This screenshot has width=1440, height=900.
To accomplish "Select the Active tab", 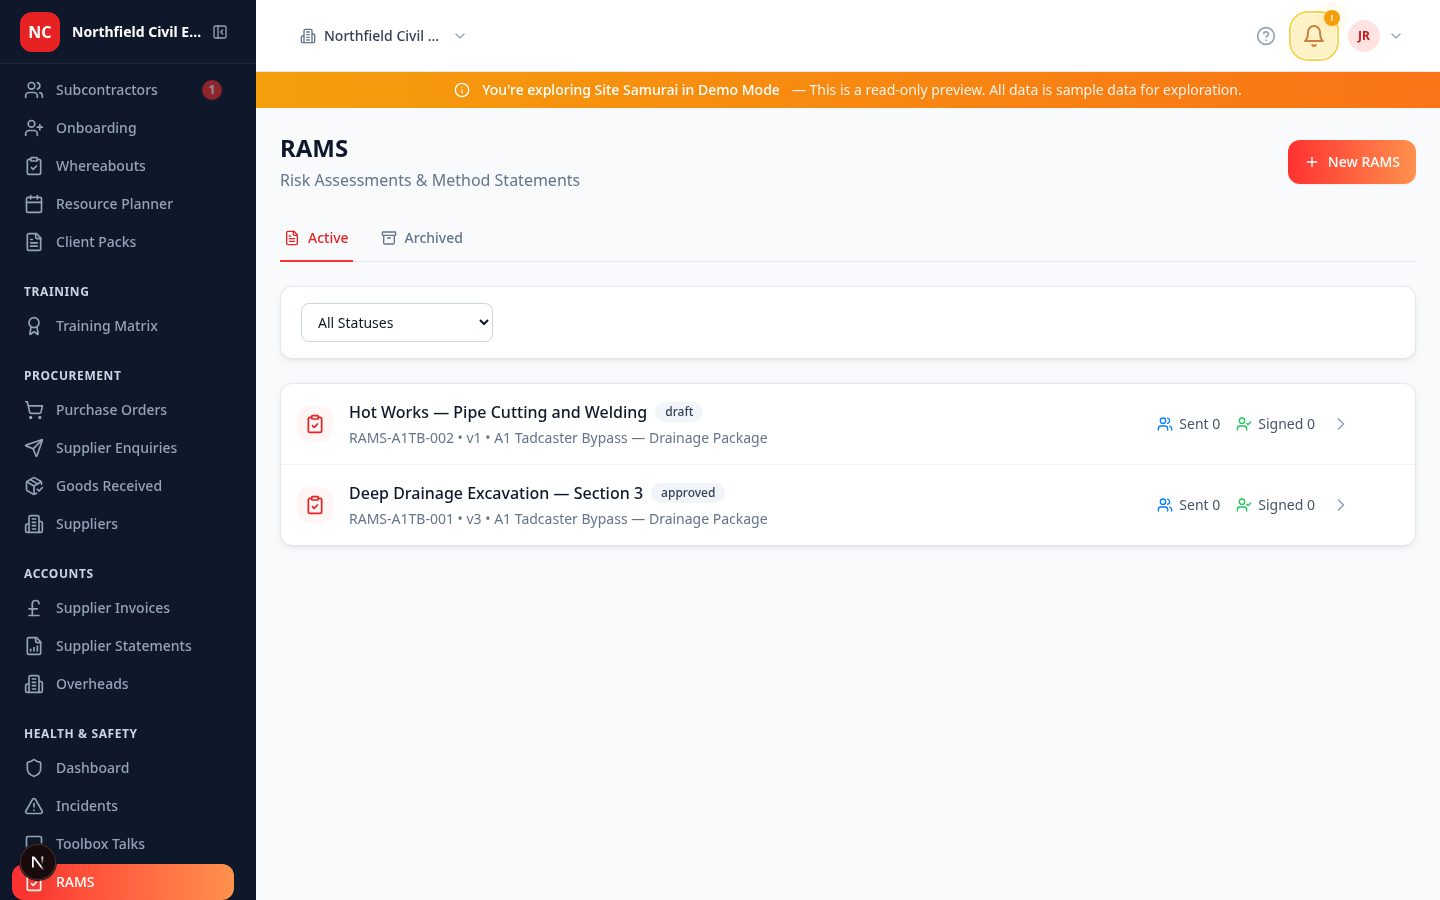I will click(x=316, y=238).
